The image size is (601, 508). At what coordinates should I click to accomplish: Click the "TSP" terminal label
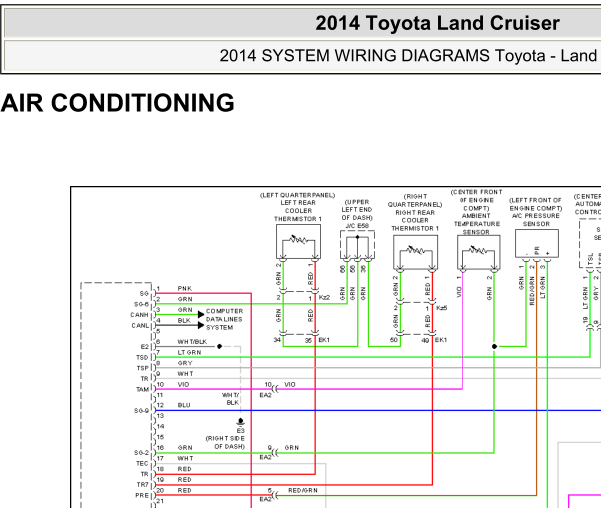coord(143,368)
